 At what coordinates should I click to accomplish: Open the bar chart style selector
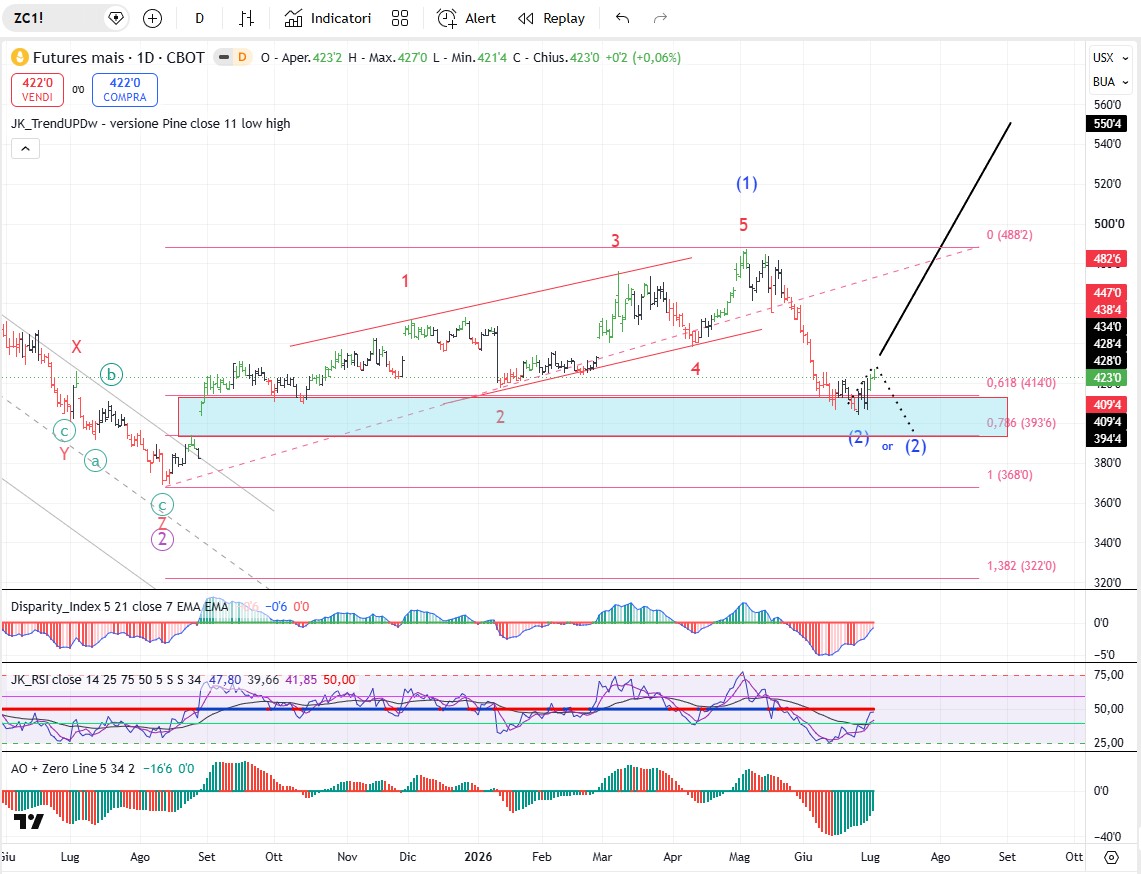[247, 18]
